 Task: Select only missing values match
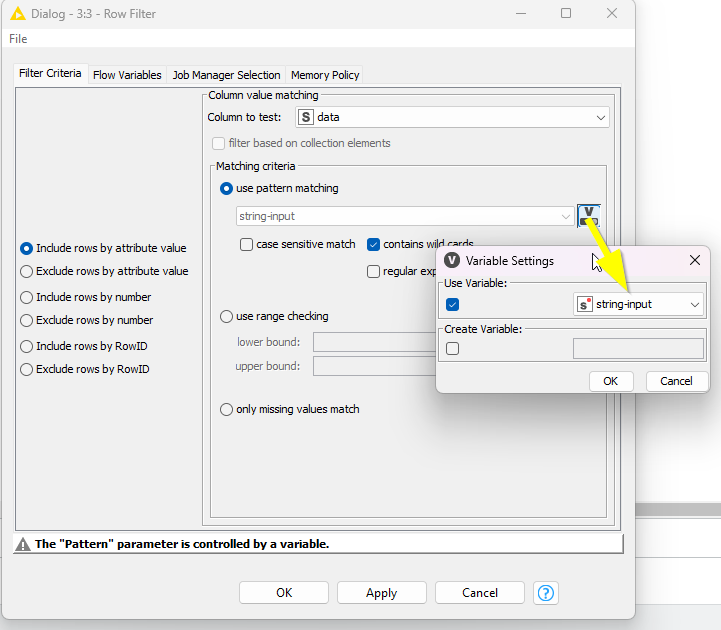(226, 409)
